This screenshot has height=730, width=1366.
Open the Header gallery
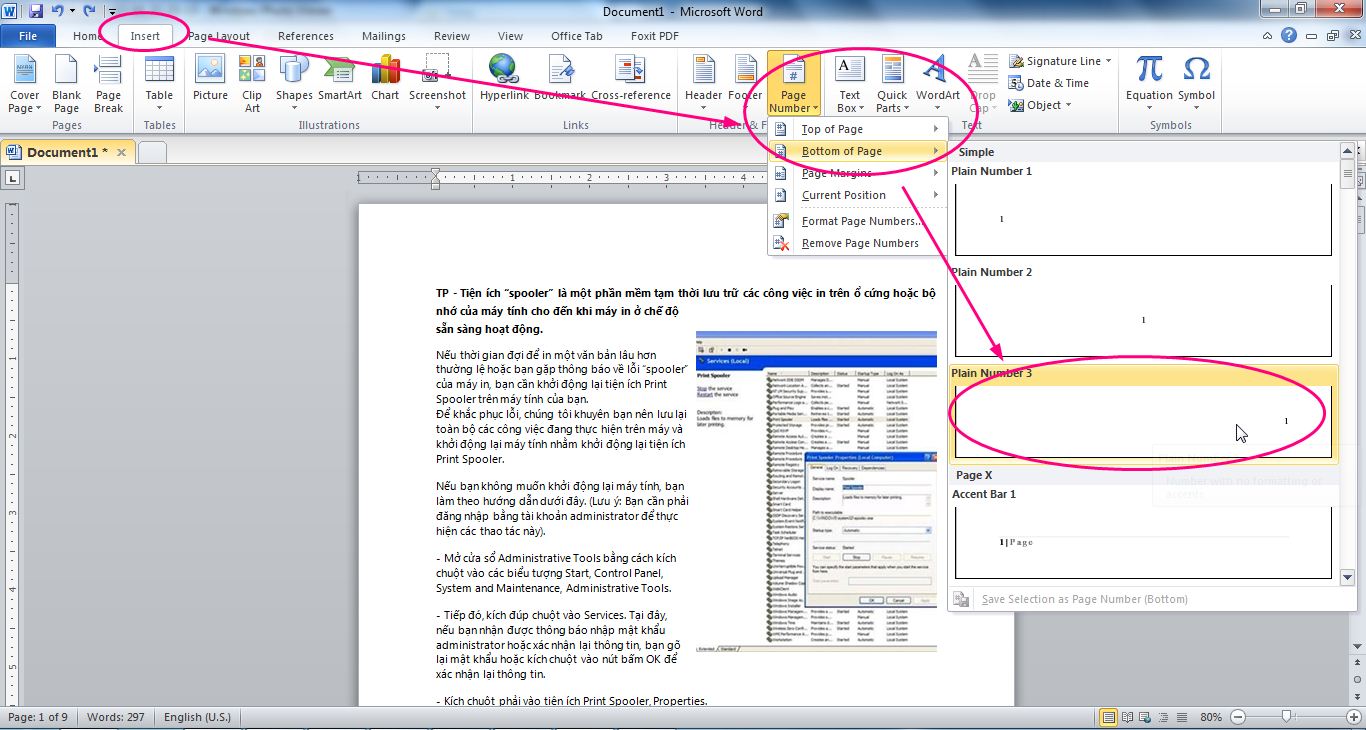click(x=703, y=85)
